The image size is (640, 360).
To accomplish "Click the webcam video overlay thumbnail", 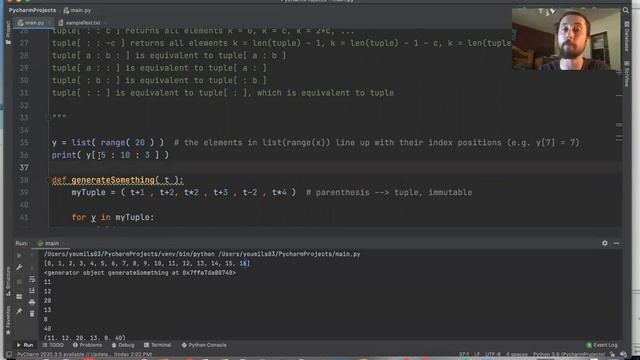I will (x=566, y=39).
